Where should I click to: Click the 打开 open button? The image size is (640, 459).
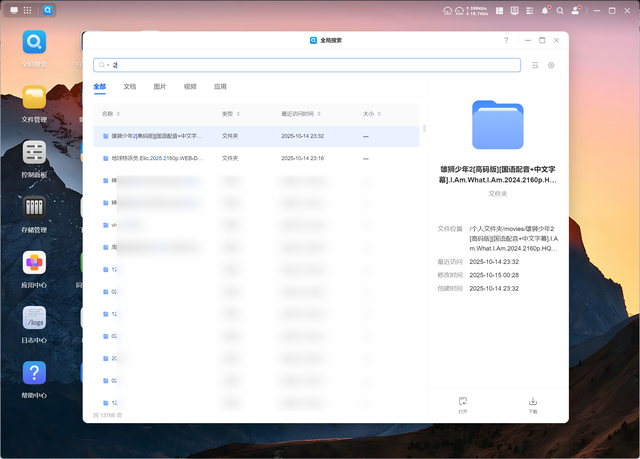pos(462,405)
